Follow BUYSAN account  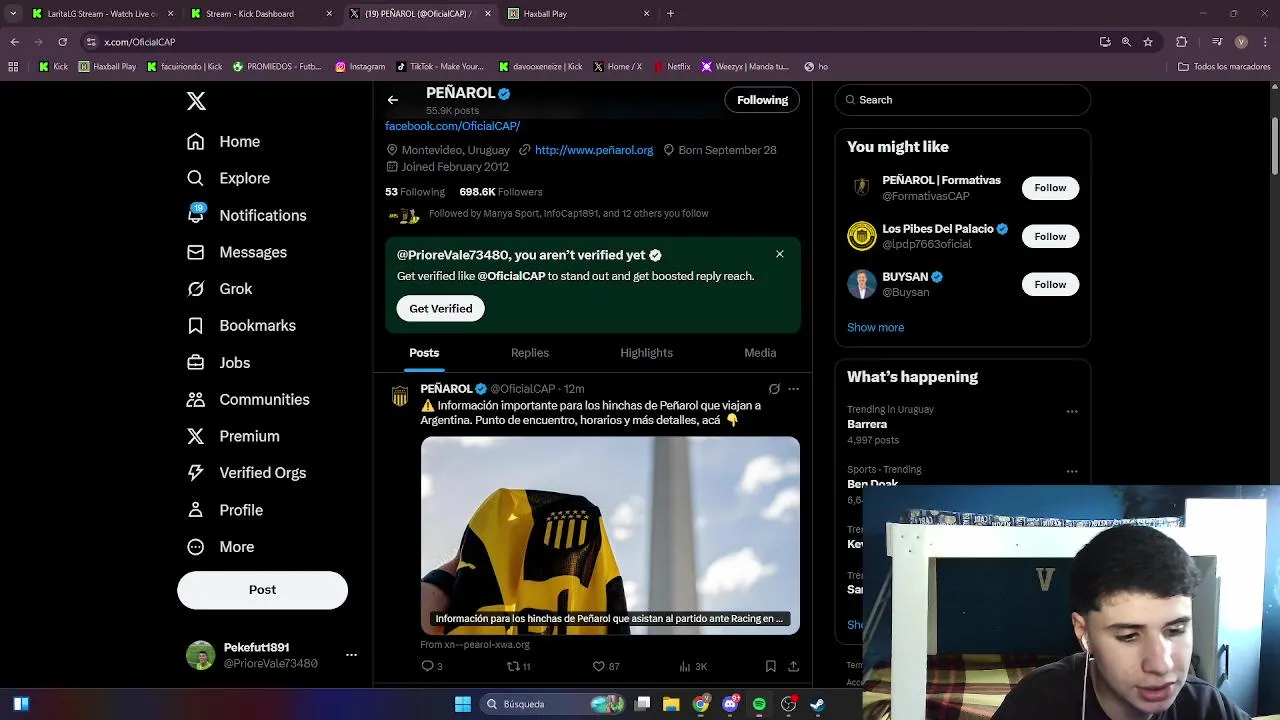(1050, 284)
